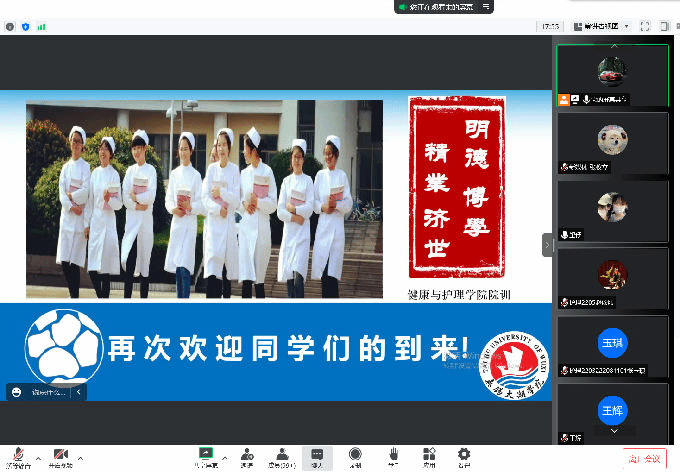Click the raise hand icon

click(x=393, y=455)
